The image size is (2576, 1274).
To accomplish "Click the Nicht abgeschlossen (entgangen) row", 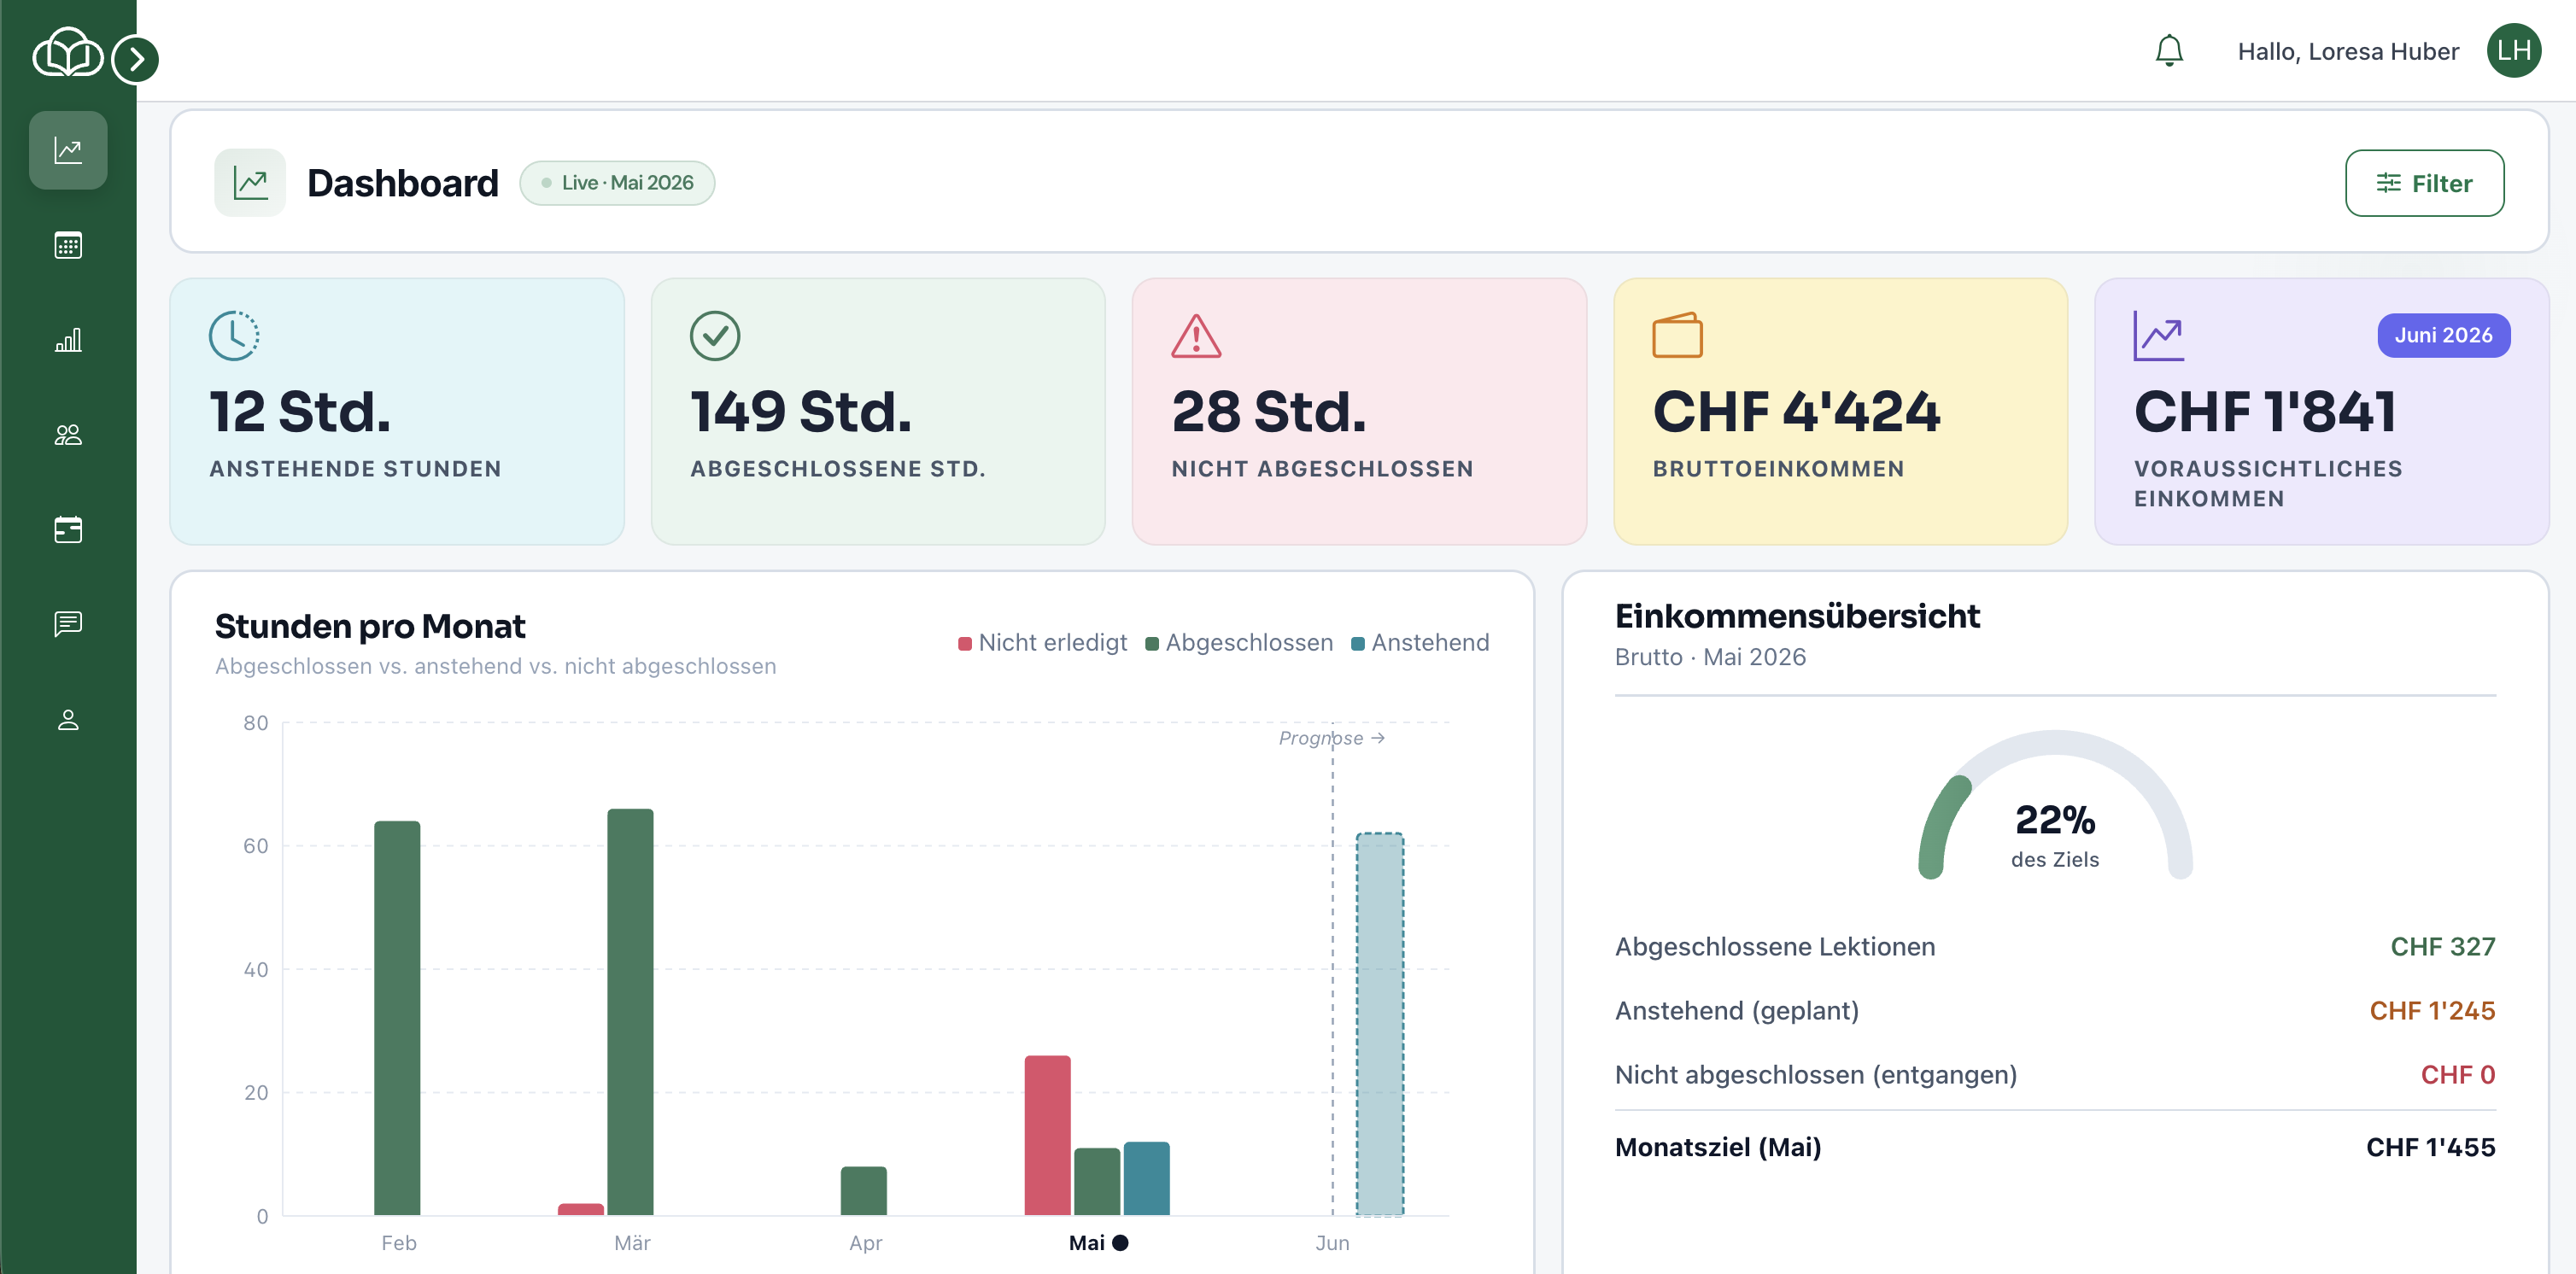I will [2055, 1075].
